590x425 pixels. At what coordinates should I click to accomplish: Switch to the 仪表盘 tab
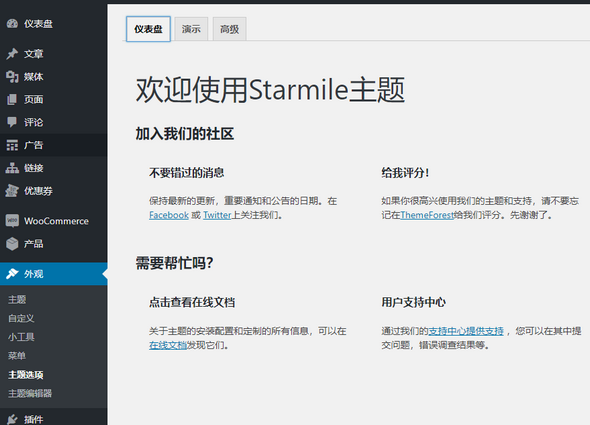click(x=148, y=29)
